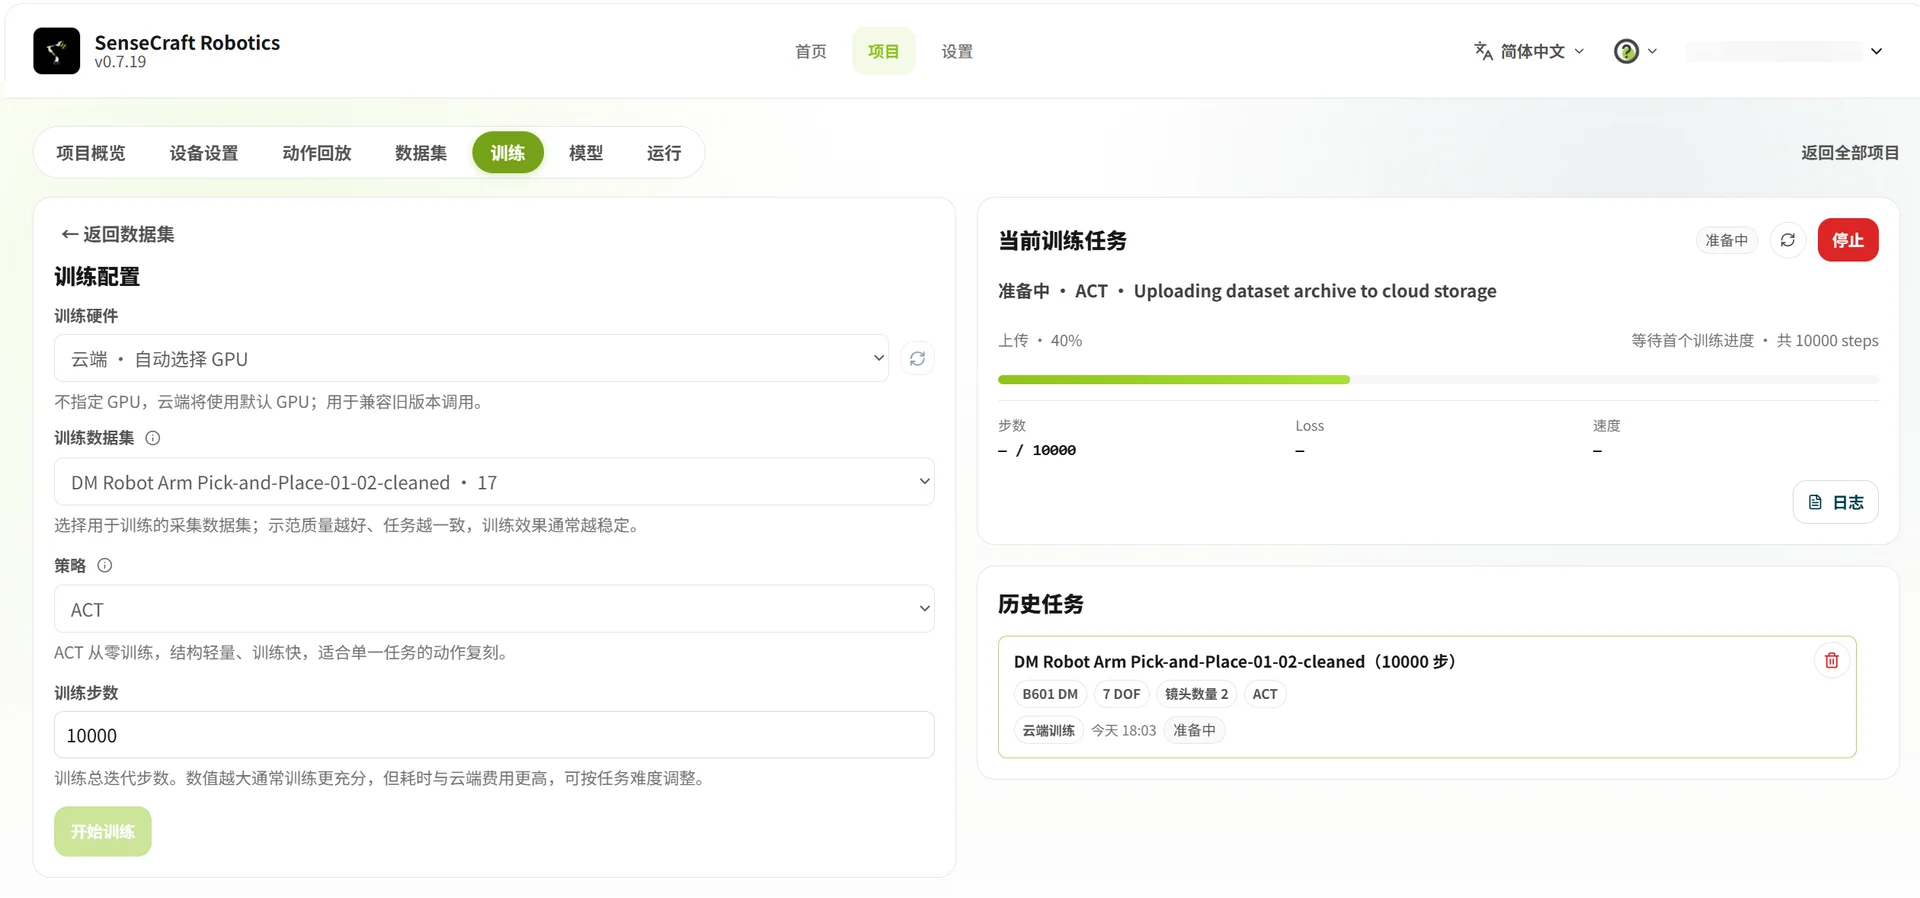Expand the 简体中文 language selector

click(x=1530, y=51)
